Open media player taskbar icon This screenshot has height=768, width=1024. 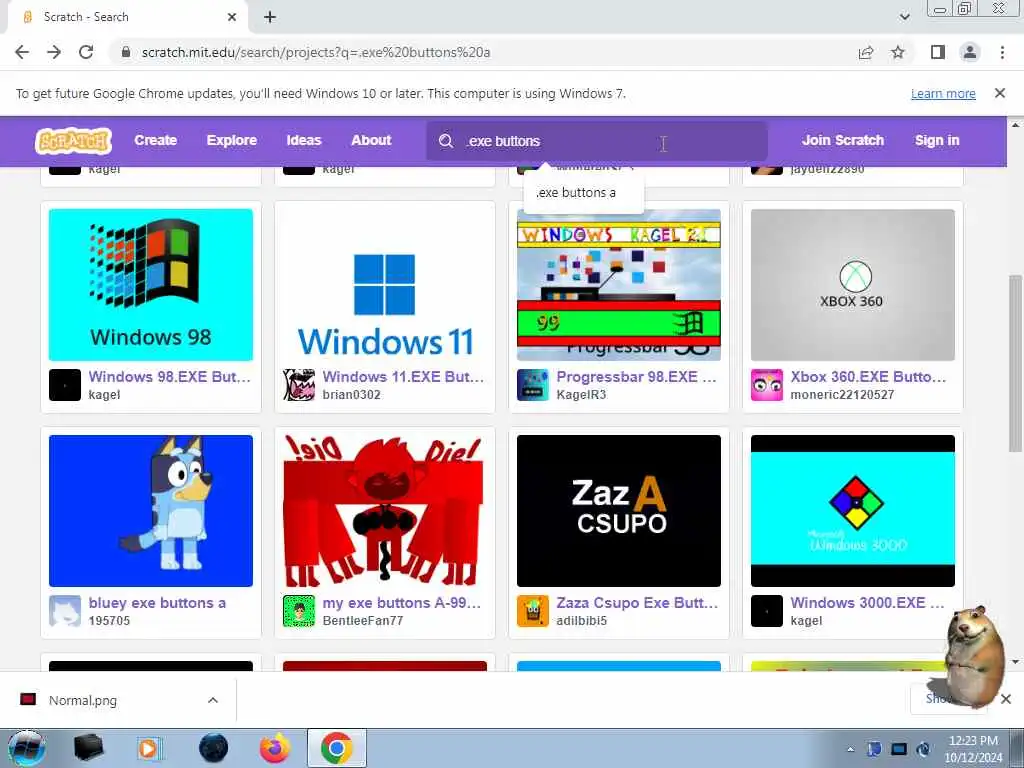pos(150,748)
